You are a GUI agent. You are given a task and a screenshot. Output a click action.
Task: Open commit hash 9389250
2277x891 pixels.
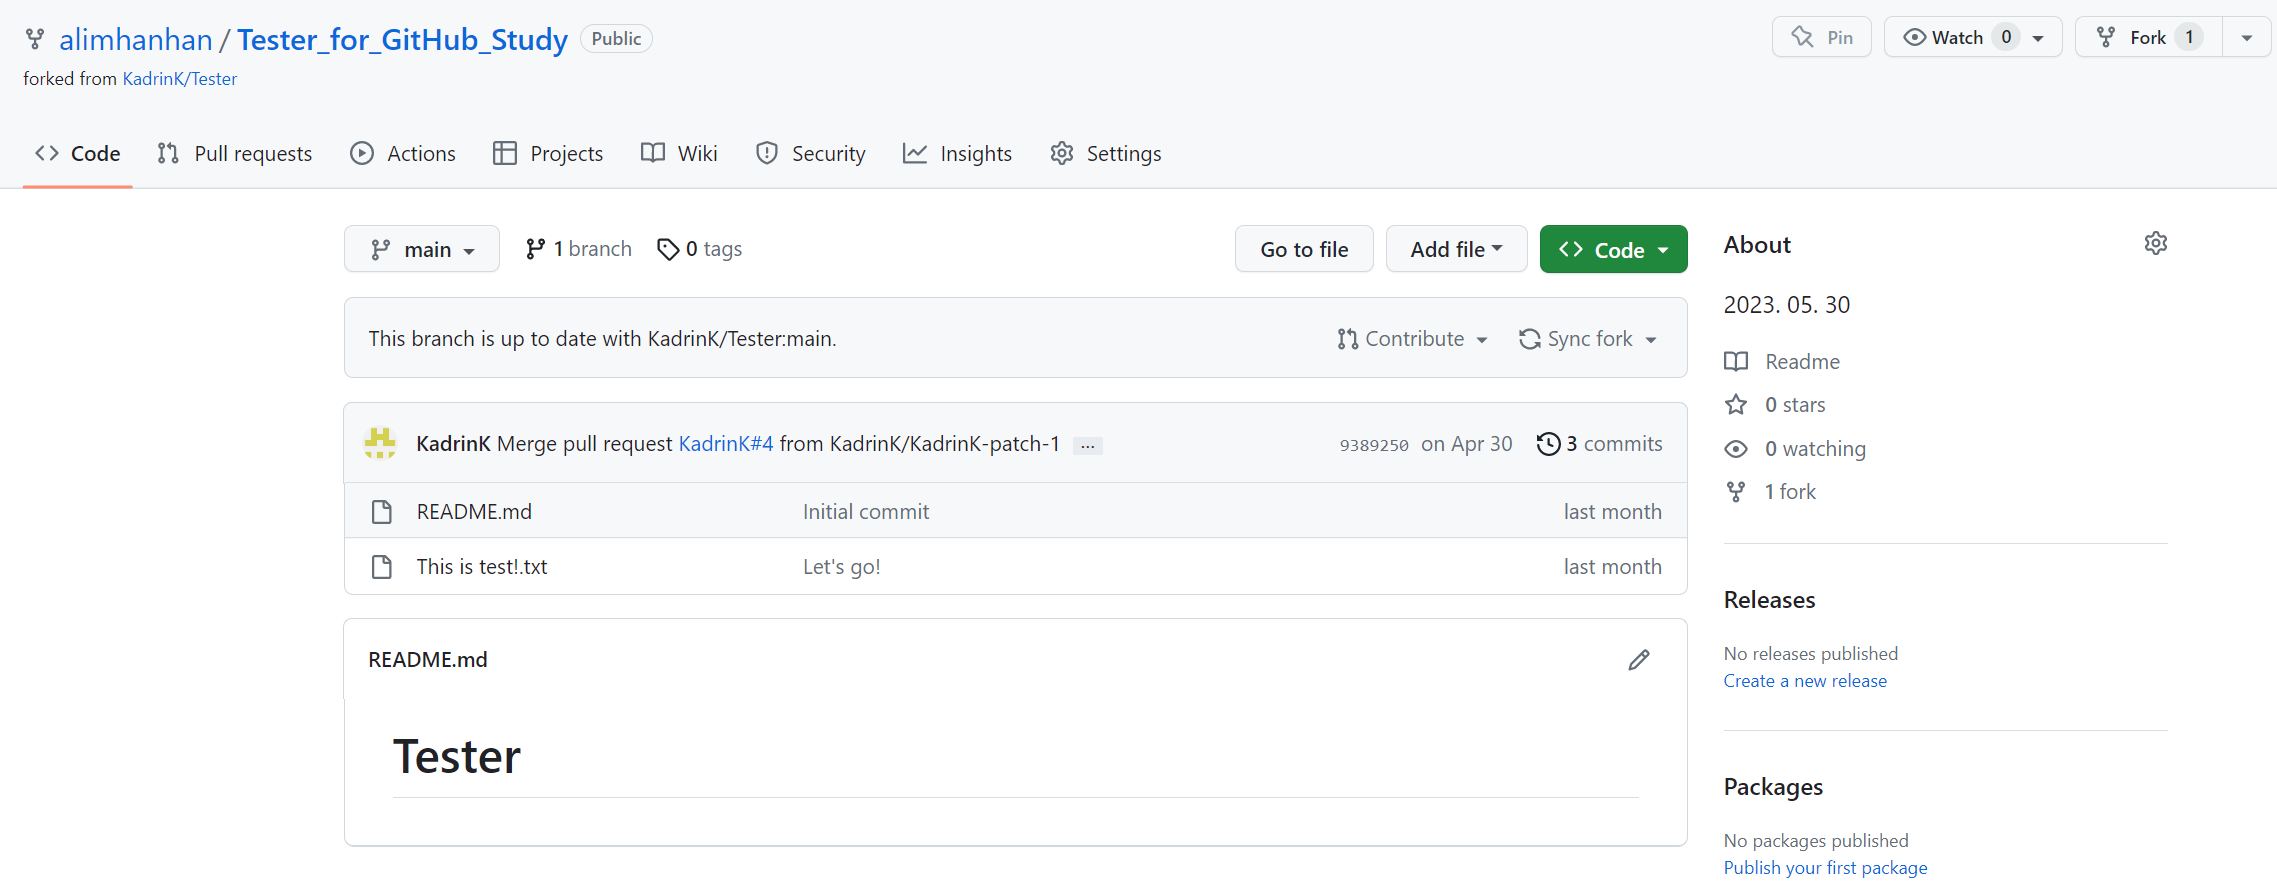(x=1374, y=445)
